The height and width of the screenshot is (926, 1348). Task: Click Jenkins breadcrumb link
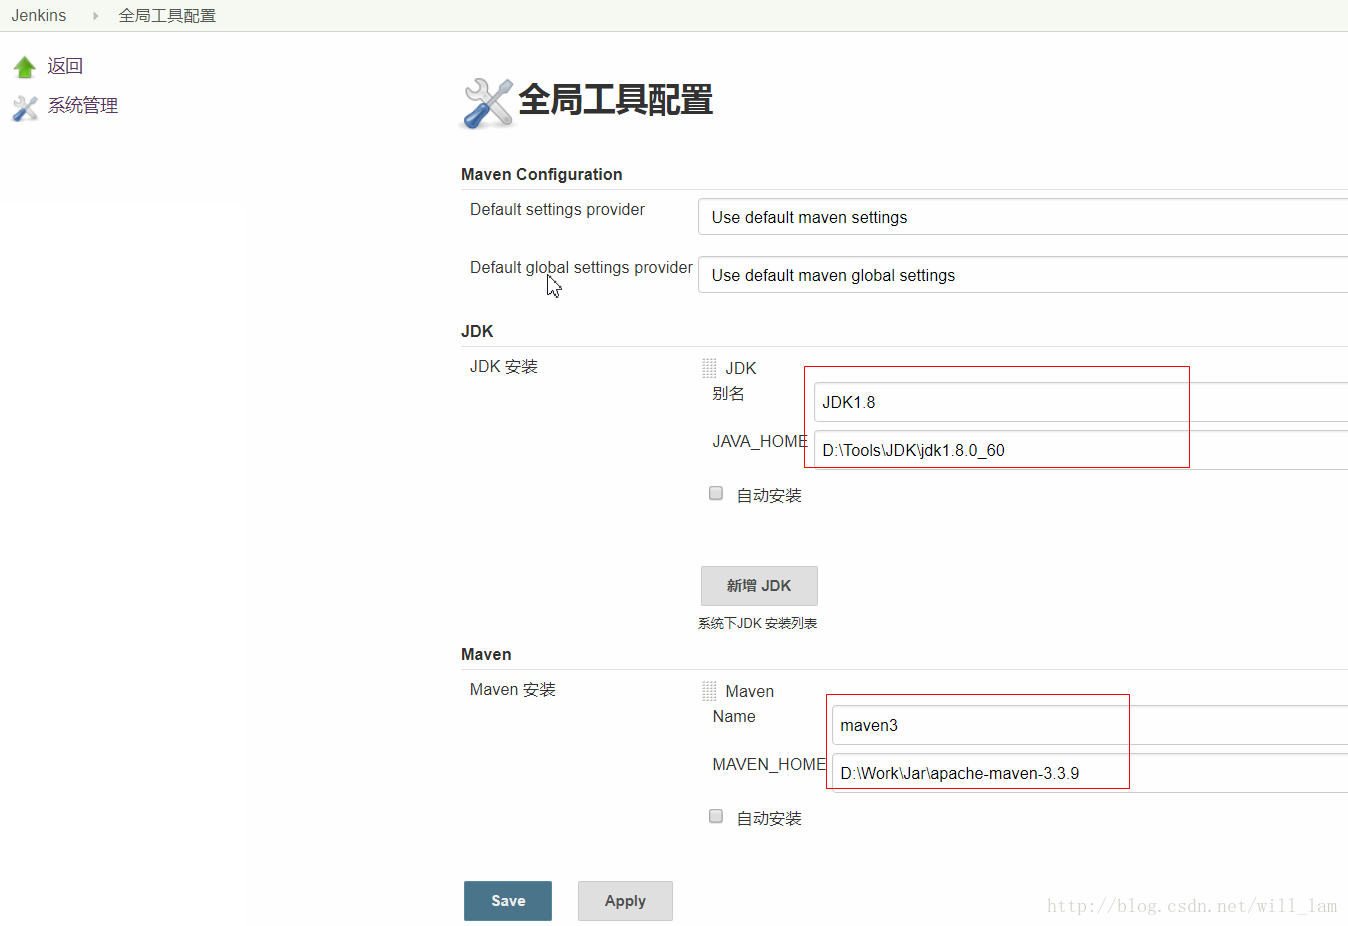coord(39,16)
